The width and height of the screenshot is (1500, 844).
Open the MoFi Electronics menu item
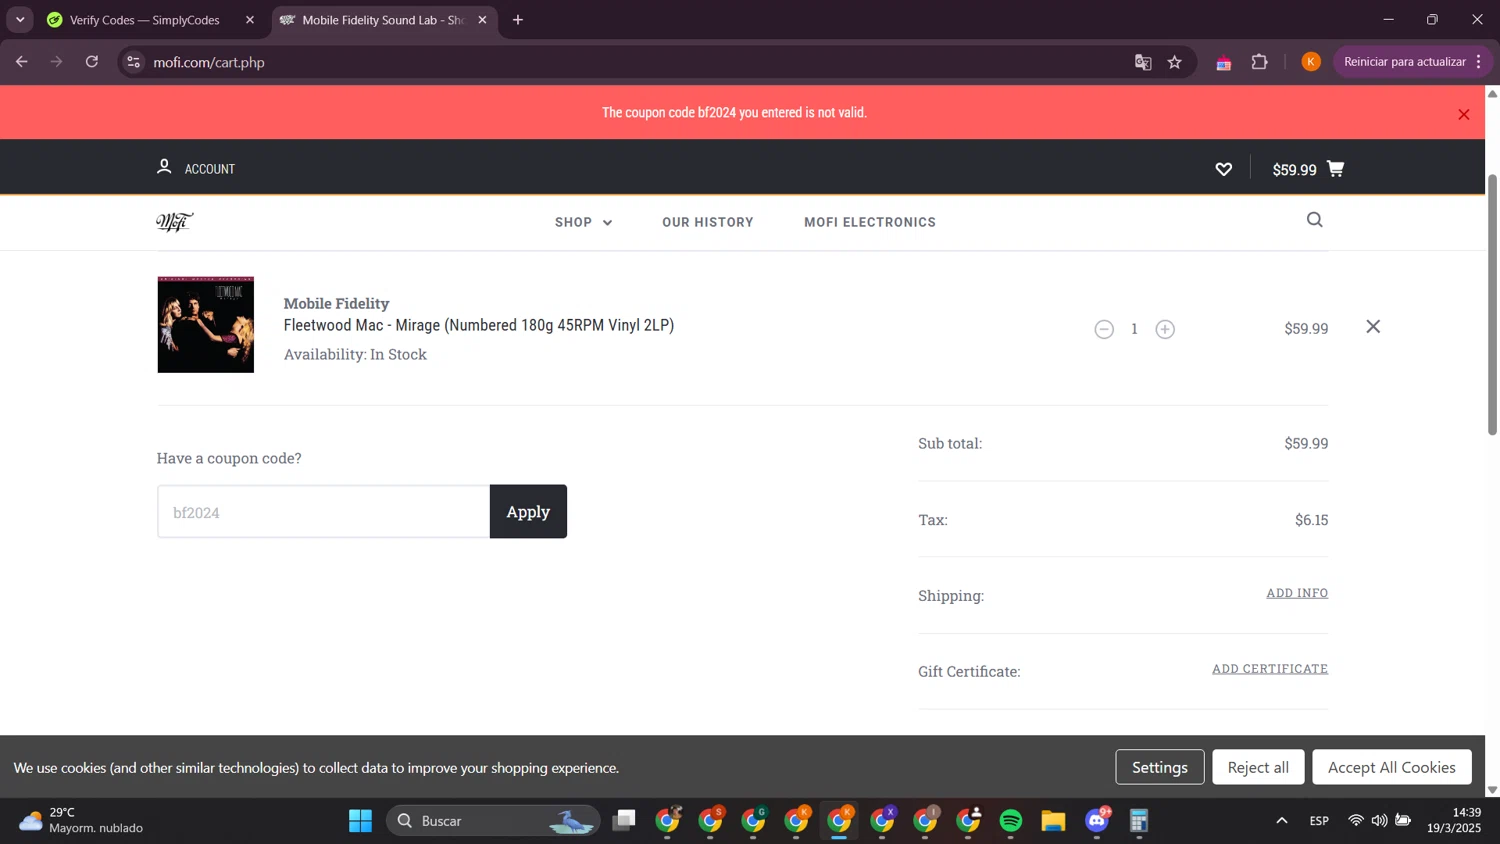tap(870, 222)
